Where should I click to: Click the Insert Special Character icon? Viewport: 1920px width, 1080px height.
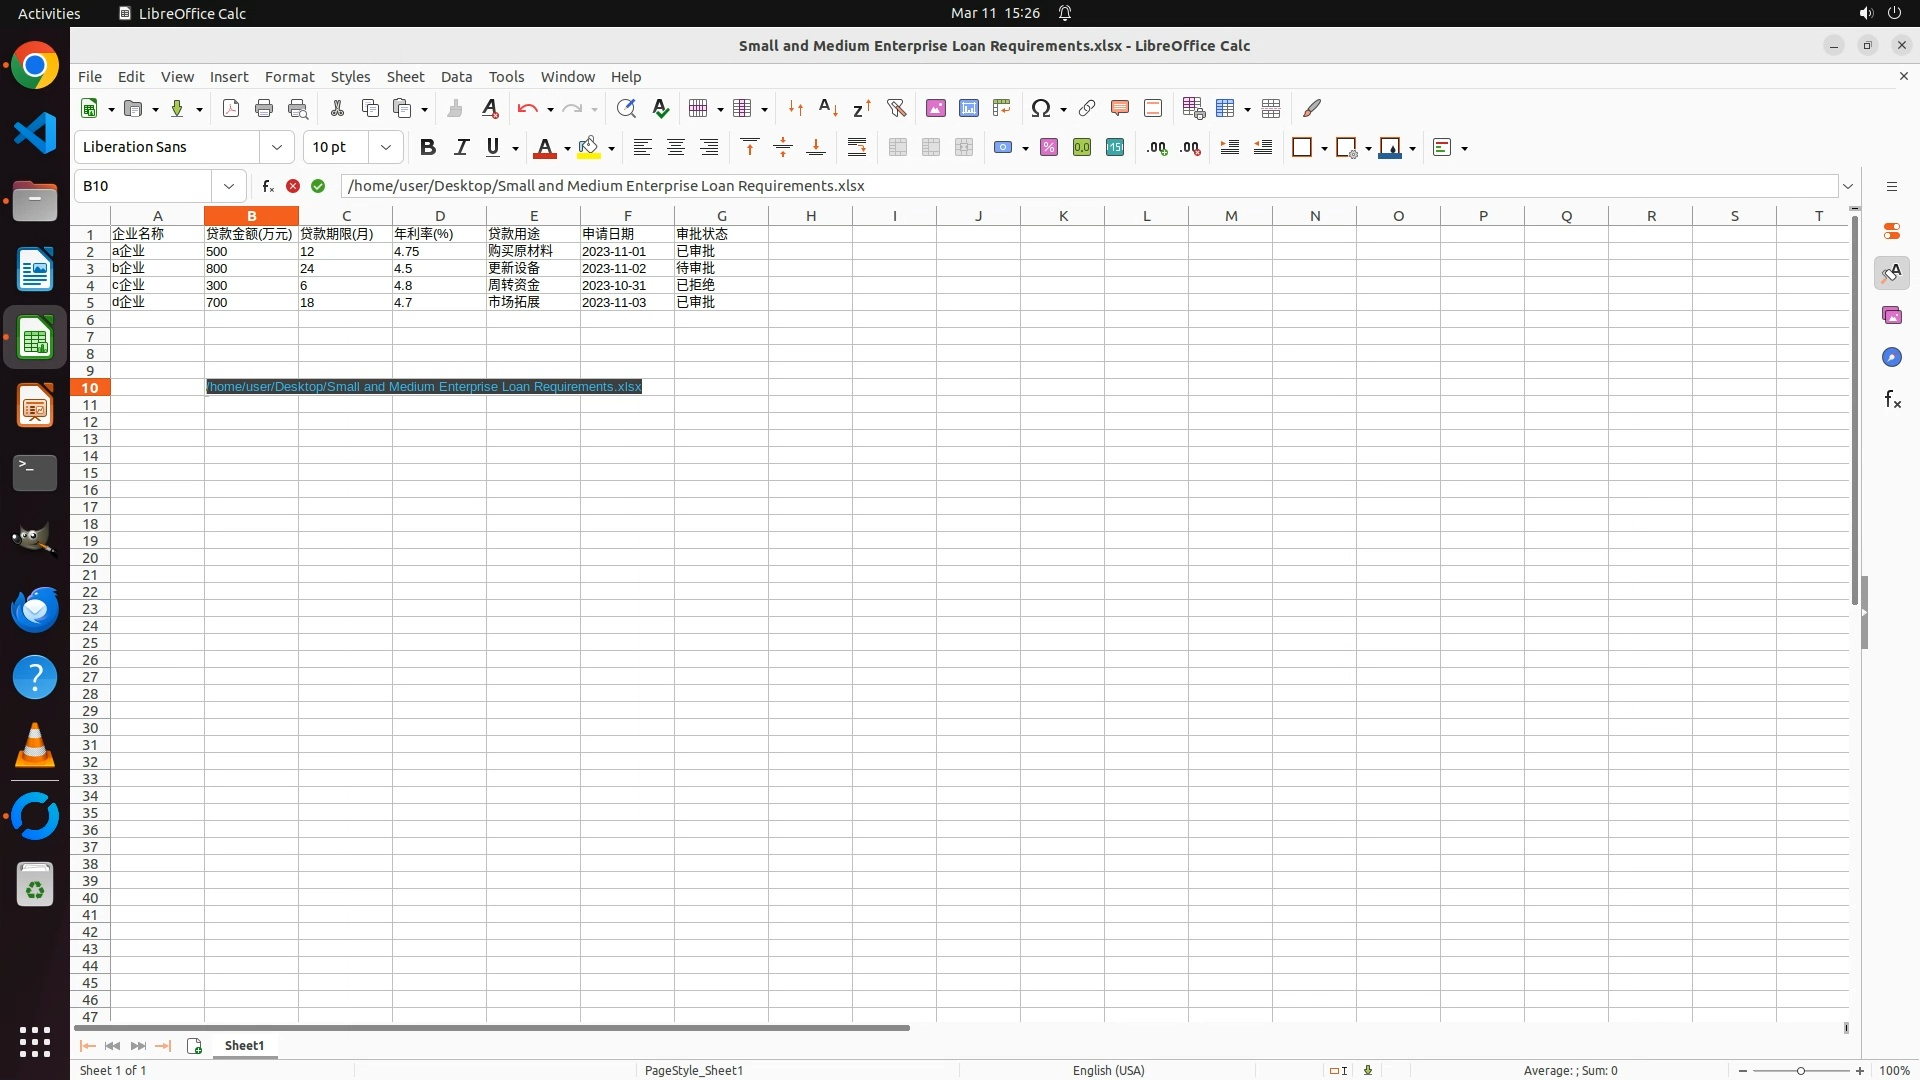[x=1040, y=108]
